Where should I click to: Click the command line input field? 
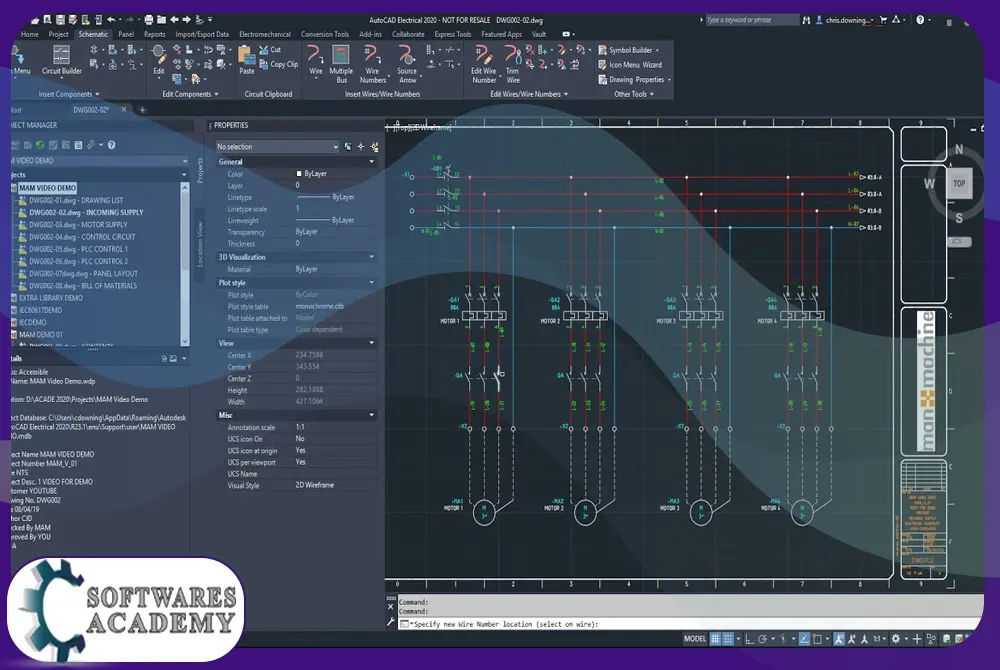[x=691, y=624]
